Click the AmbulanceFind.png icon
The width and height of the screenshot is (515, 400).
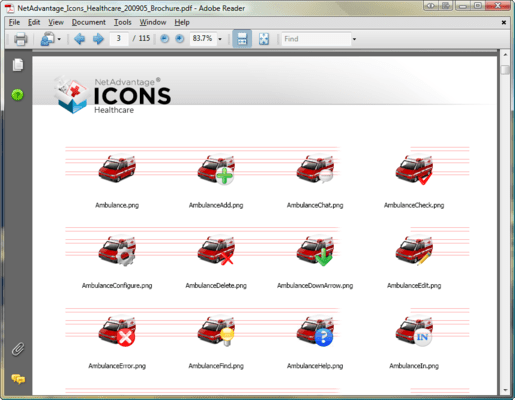tap(216, 331)
